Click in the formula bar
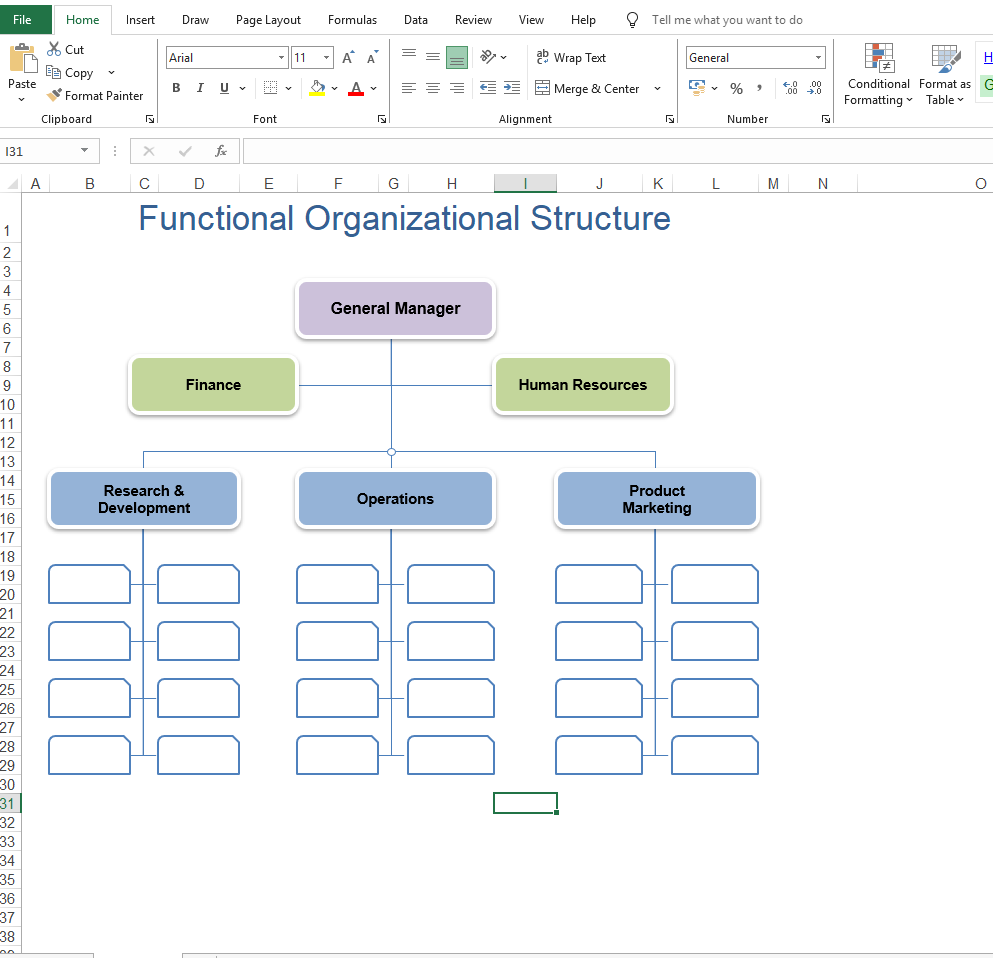The width and height of the screenshot is (993, 958). [617, 151]
